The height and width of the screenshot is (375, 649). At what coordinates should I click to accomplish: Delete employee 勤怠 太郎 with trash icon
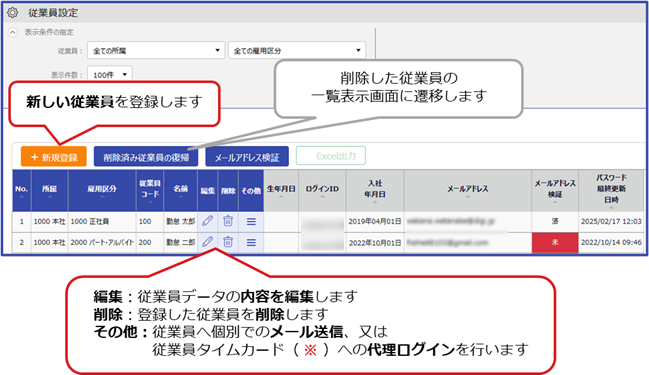[228, 221]
